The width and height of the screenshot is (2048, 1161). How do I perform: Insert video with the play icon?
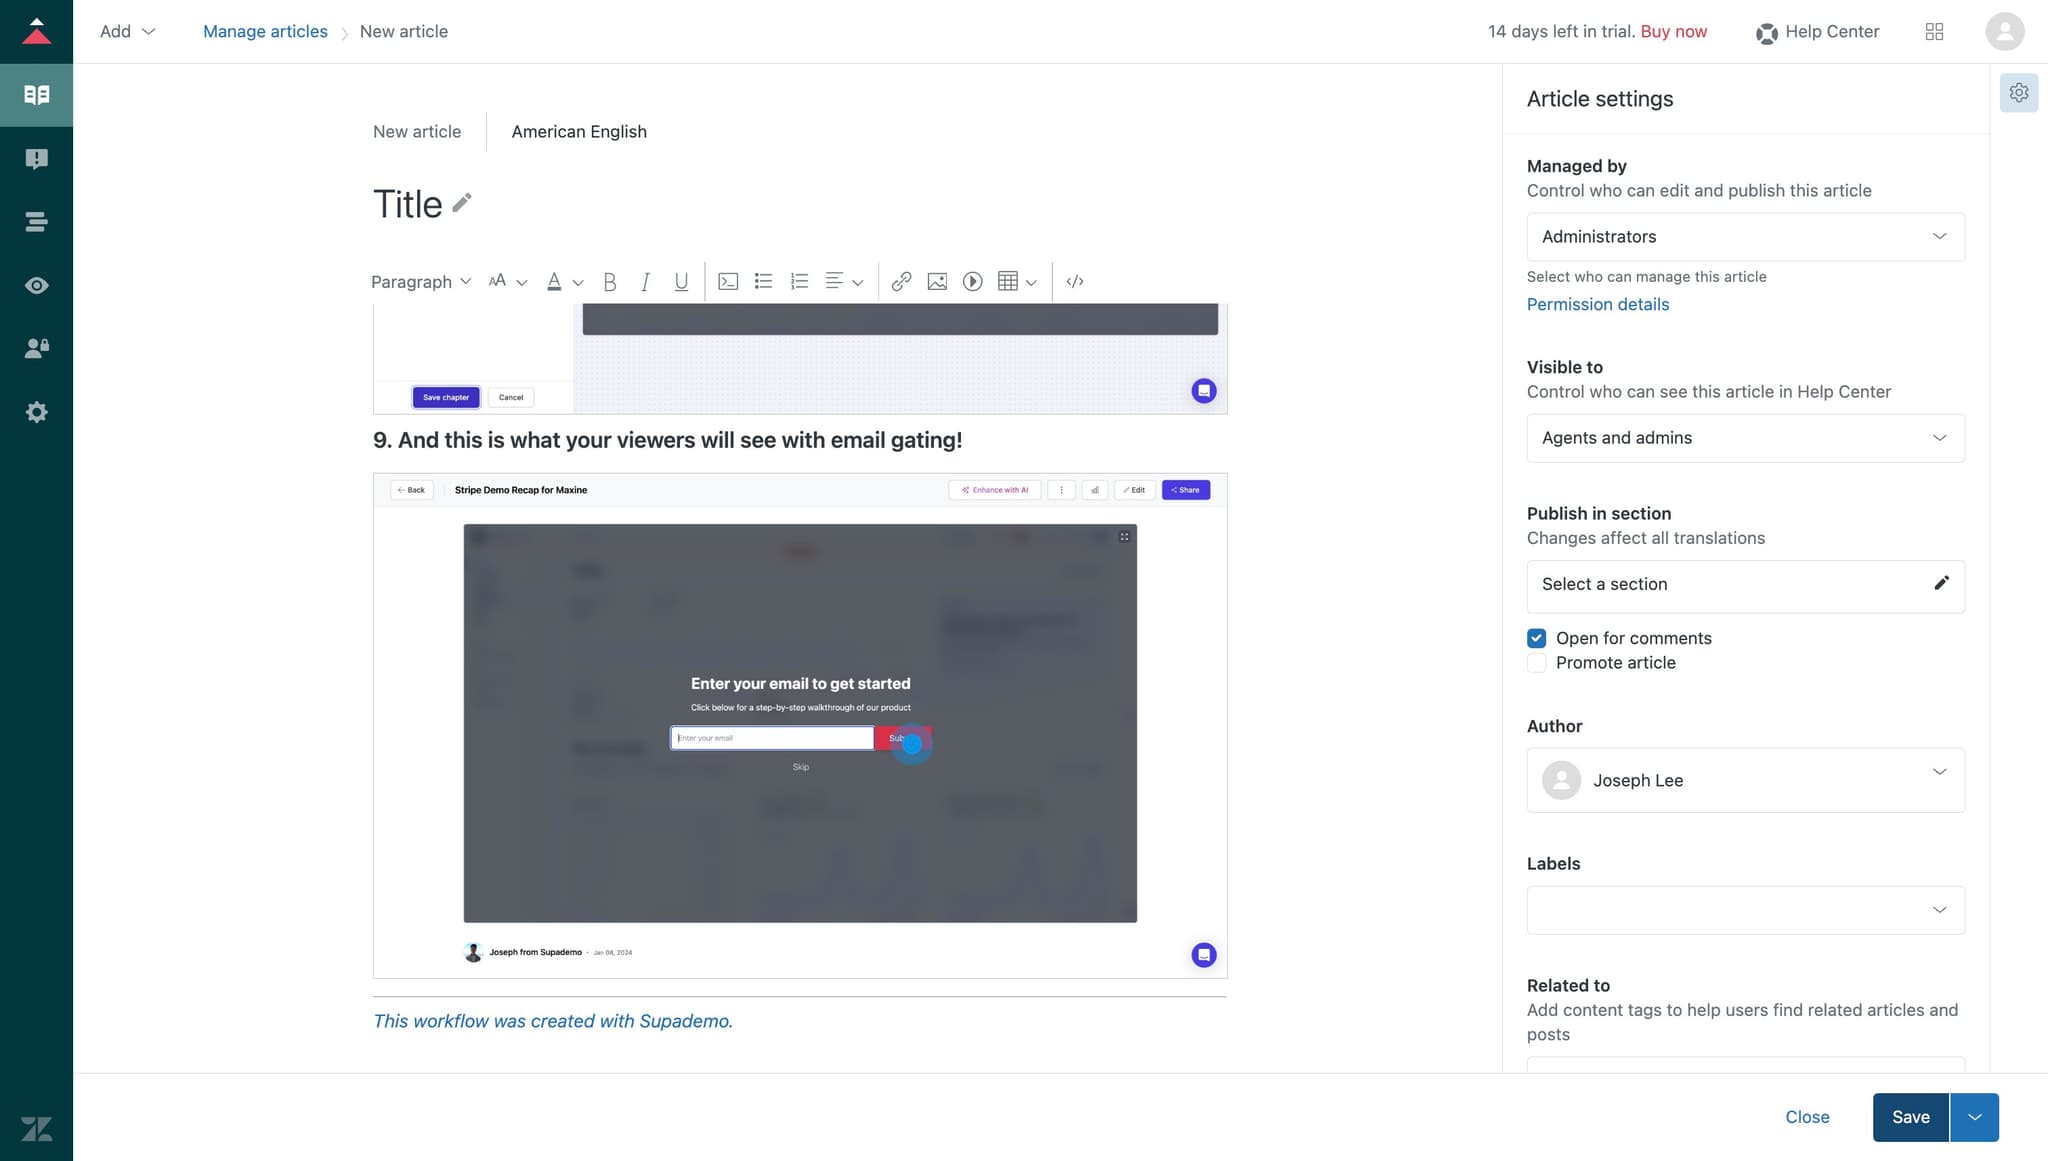point(972,282)
